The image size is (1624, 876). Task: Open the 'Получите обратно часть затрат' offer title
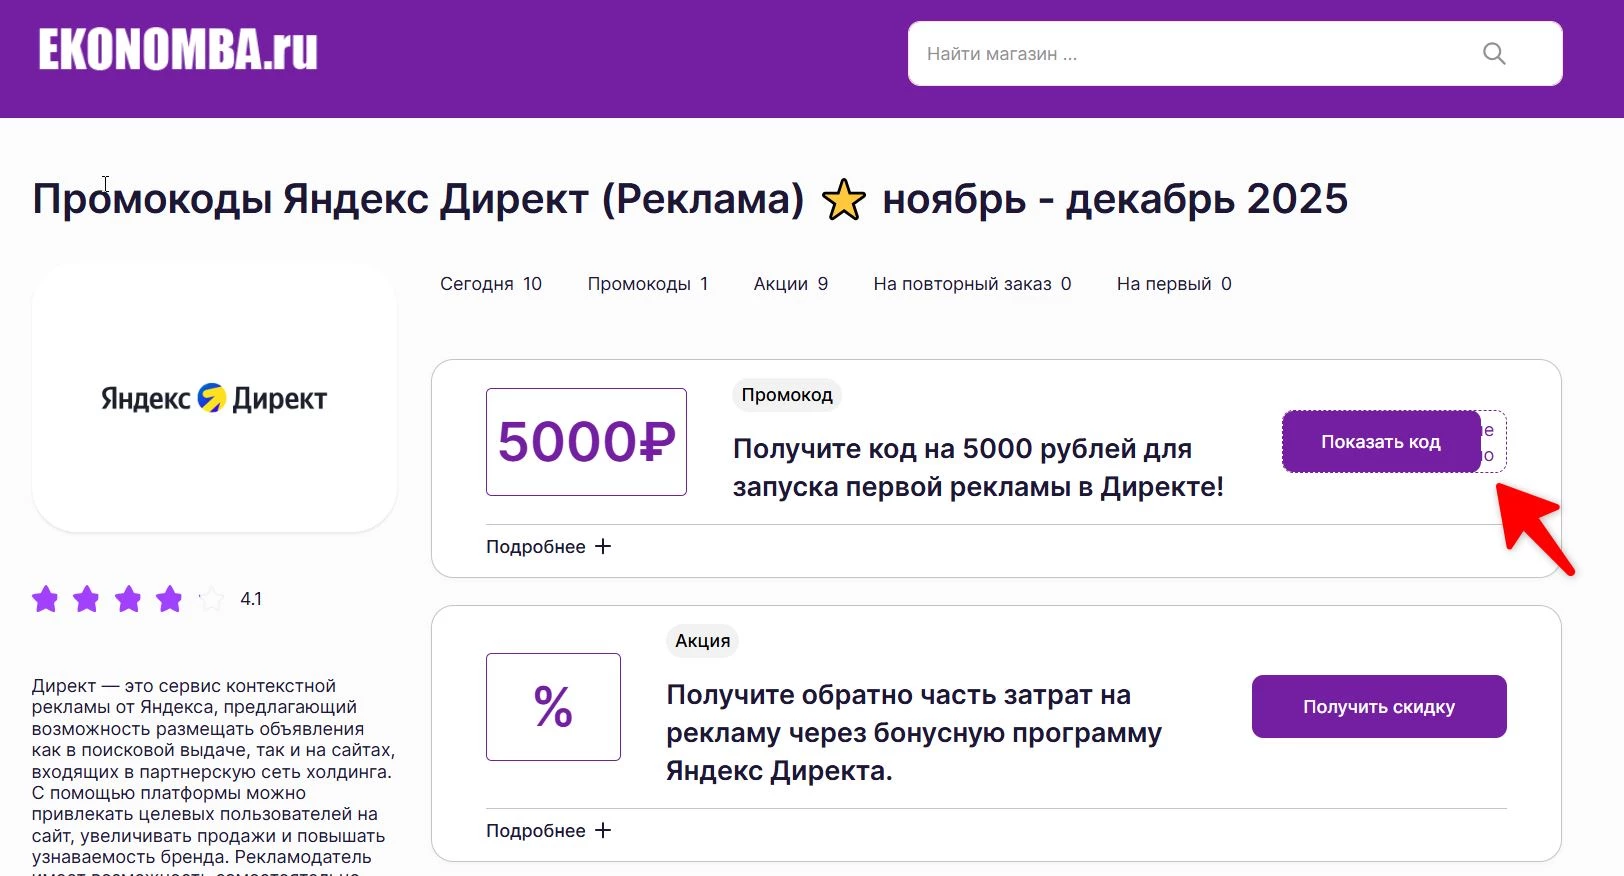(914, 733)
